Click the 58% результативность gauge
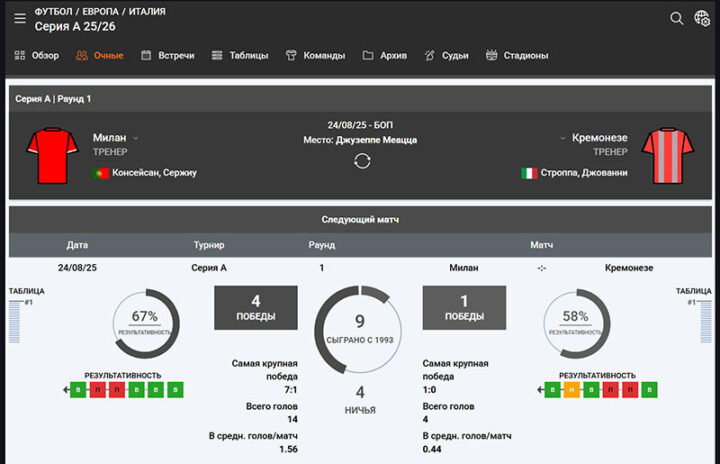 coord(576,323)
